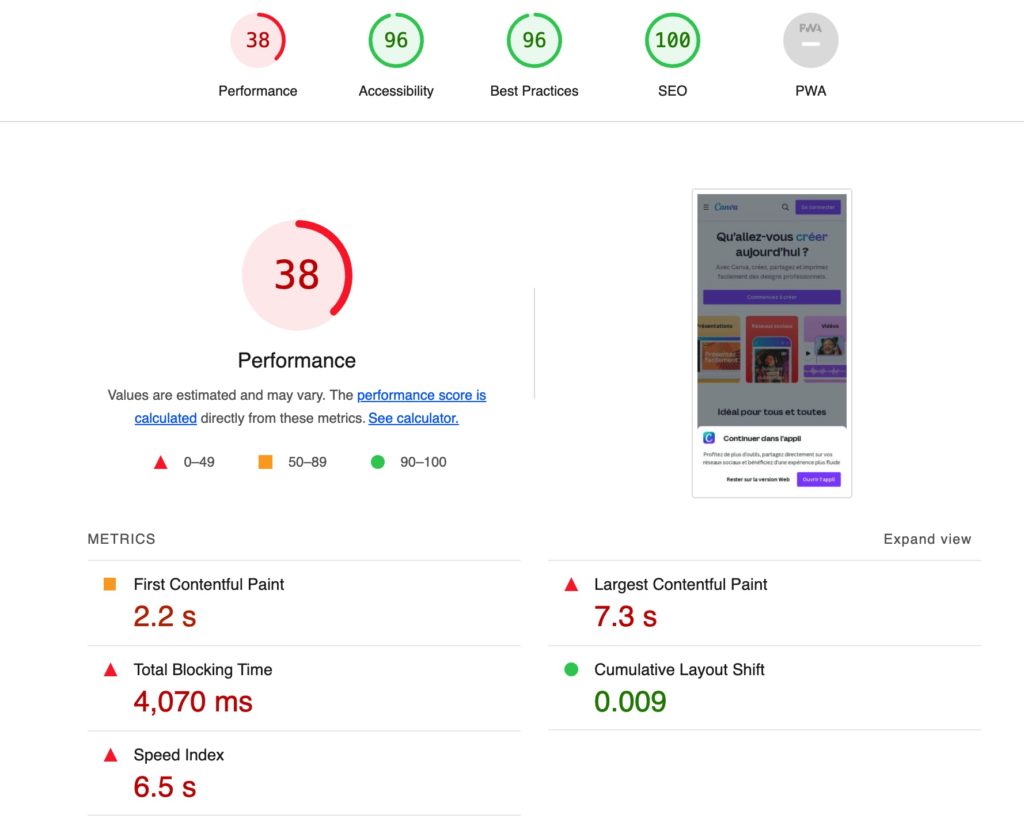
Task: Click the red triangle beside Largest Contentful Paint
Action: pos(571,584)
